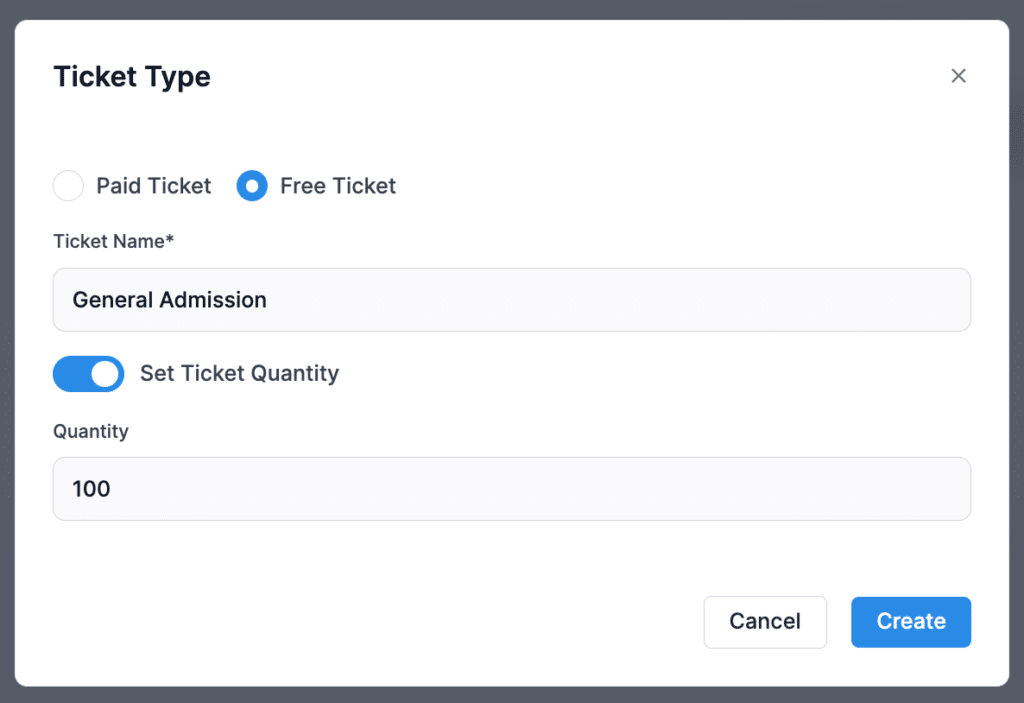Click the Paid Ticket label text
This screenshot has height=703, width=1024.
click(153, 186)
